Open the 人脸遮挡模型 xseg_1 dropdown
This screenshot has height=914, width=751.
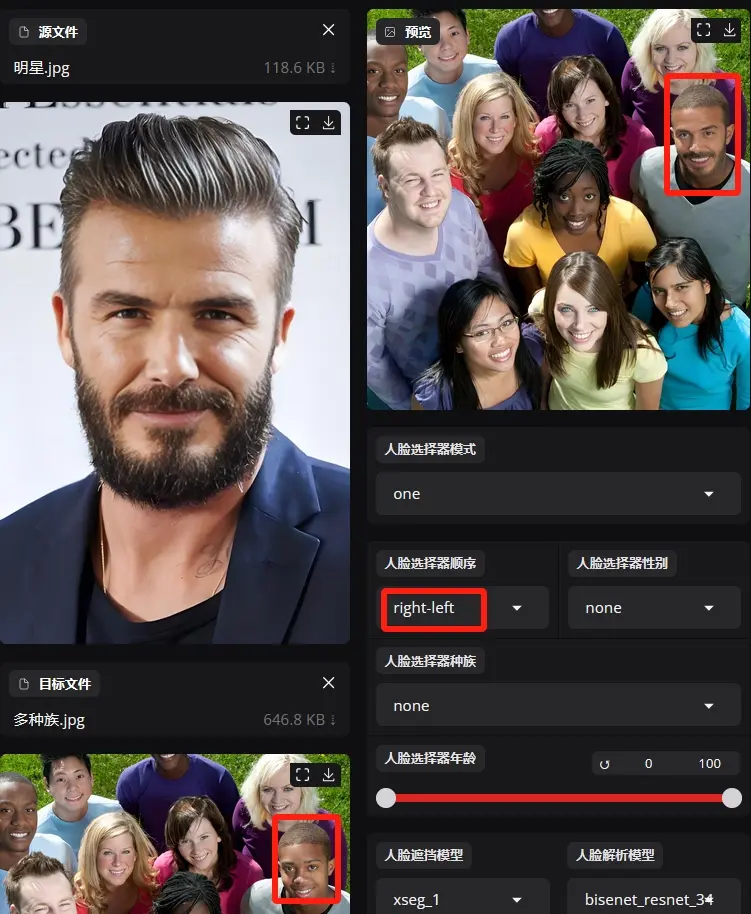(x=517, y=900)
